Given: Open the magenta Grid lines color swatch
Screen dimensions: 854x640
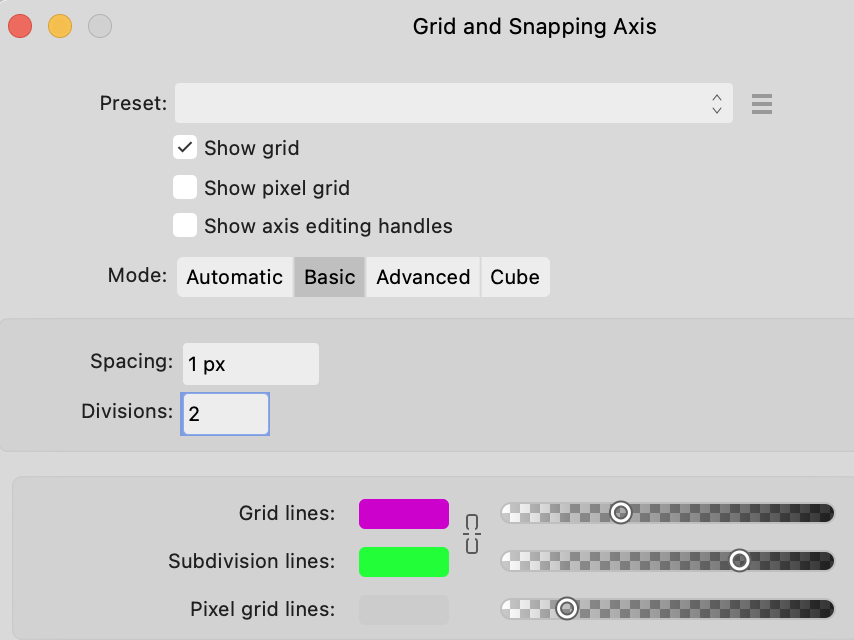Looking at the screenshot, I should (403, 513).
